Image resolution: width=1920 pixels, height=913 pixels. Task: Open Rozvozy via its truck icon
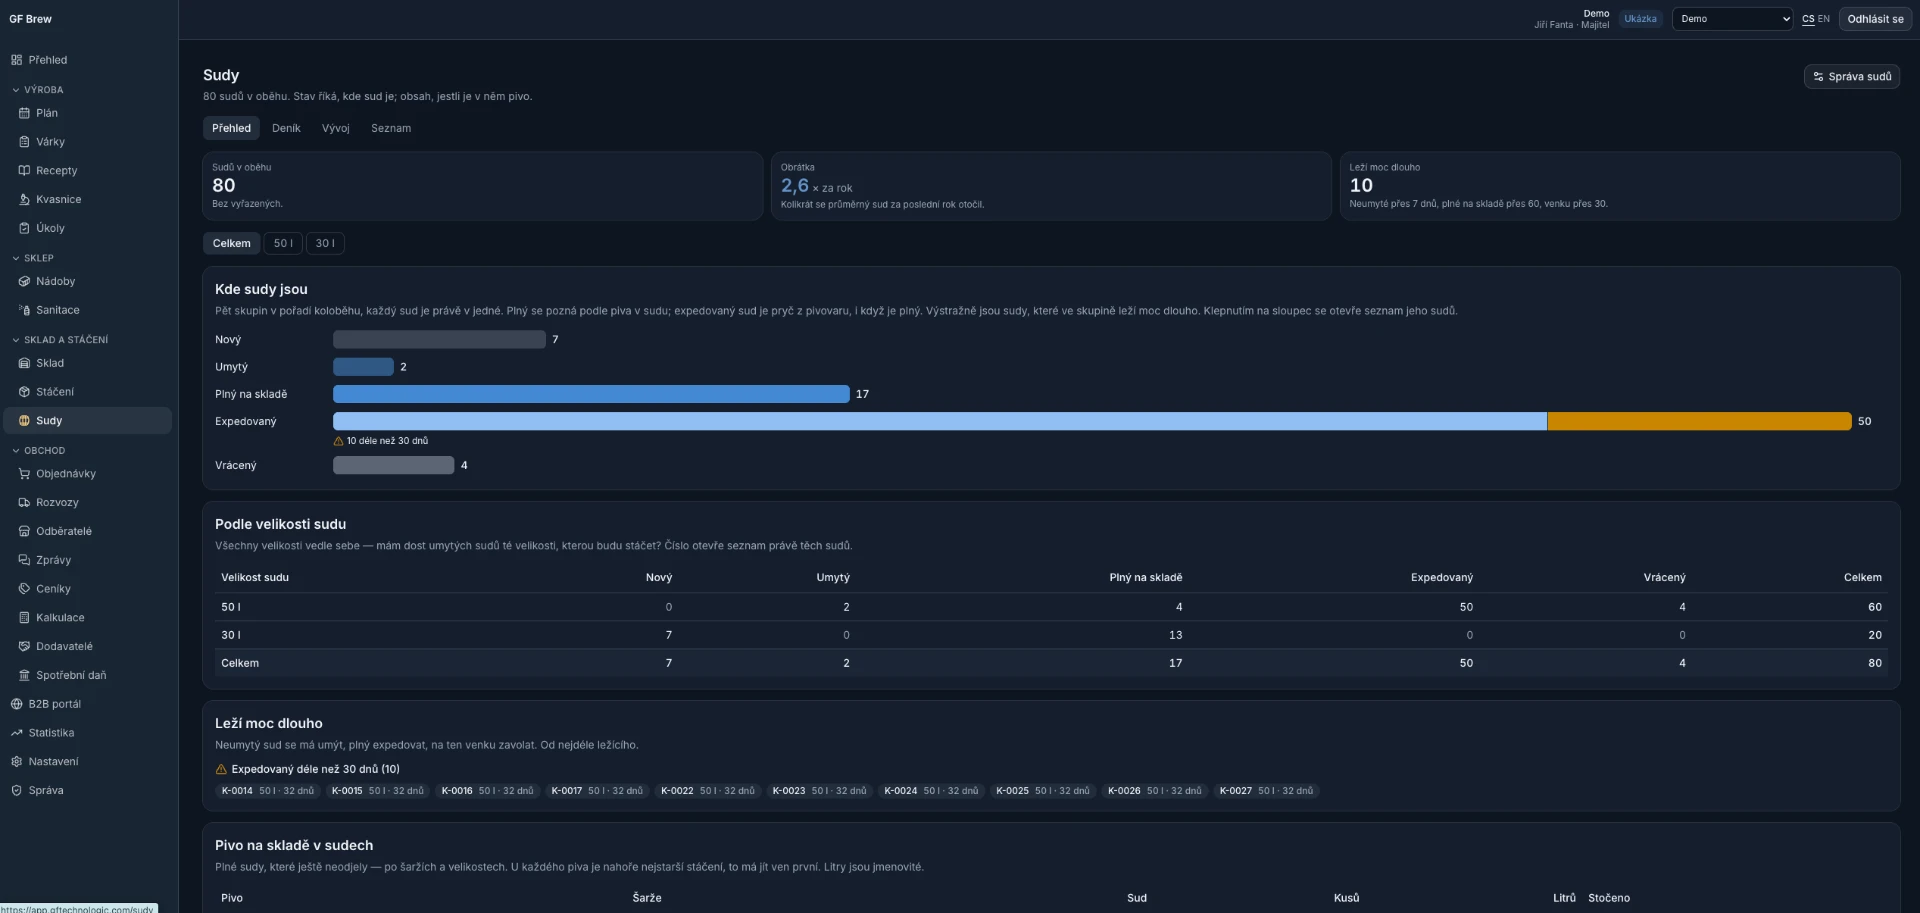tap(24, 503)
